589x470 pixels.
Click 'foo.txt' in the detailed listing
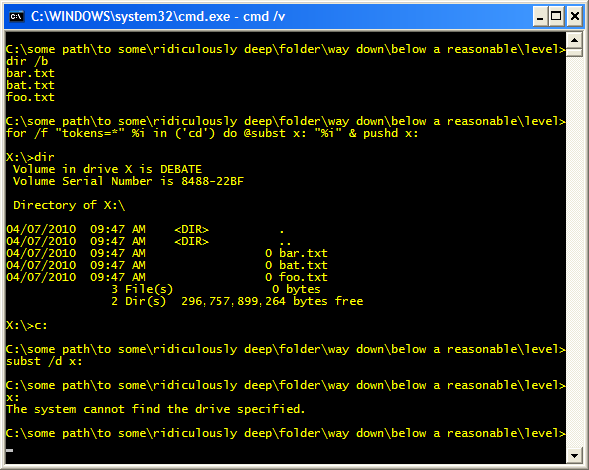(x=303, y=277)
